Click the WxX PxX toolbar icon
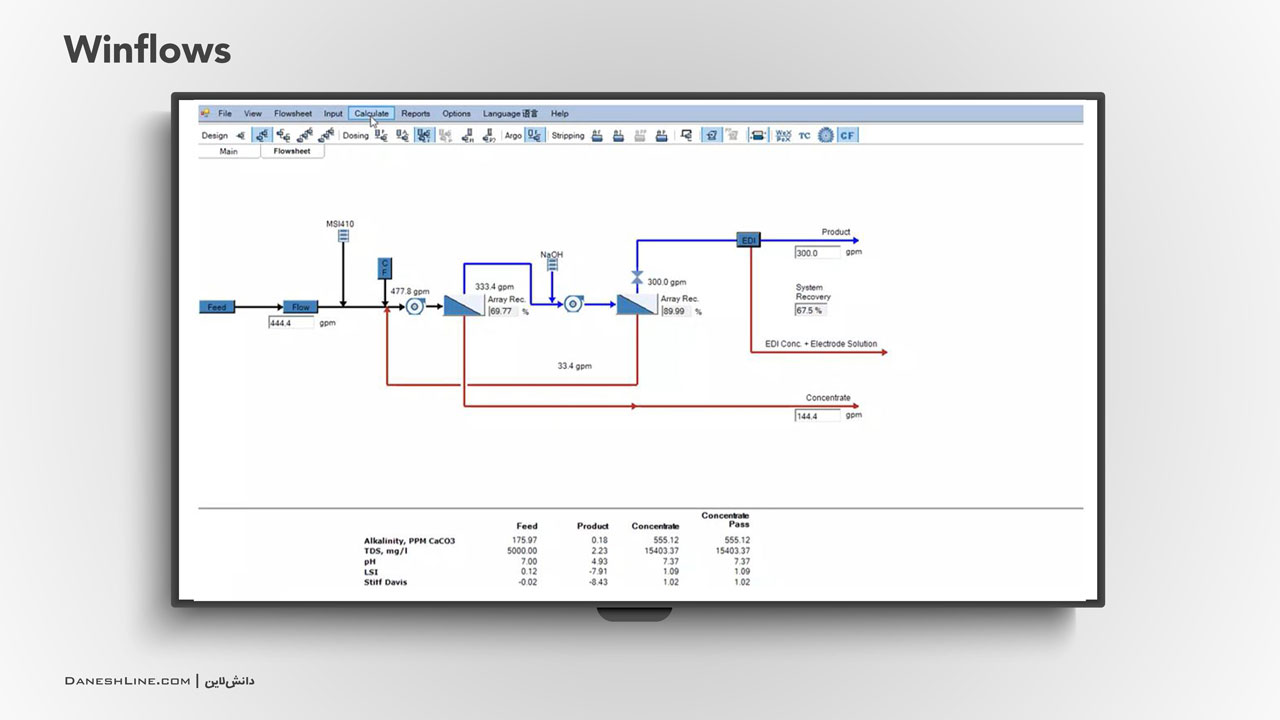Viewport: 1280px width, 720px height. tap(783, 135)
